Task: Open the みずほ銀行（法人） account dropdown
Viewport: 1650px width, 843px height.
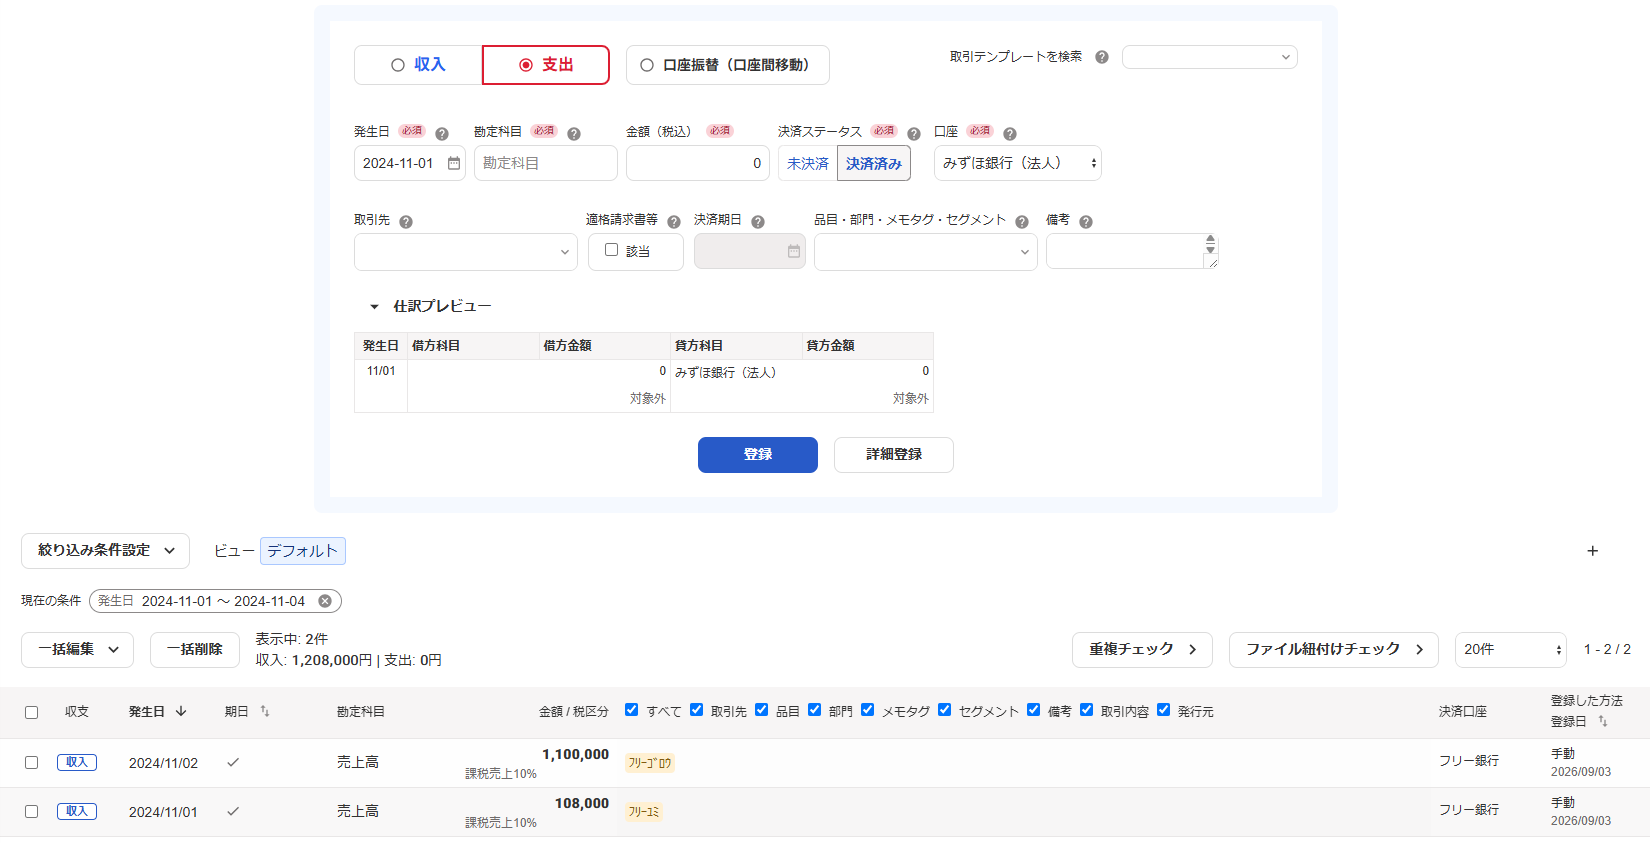Action: coord(1018,163)
